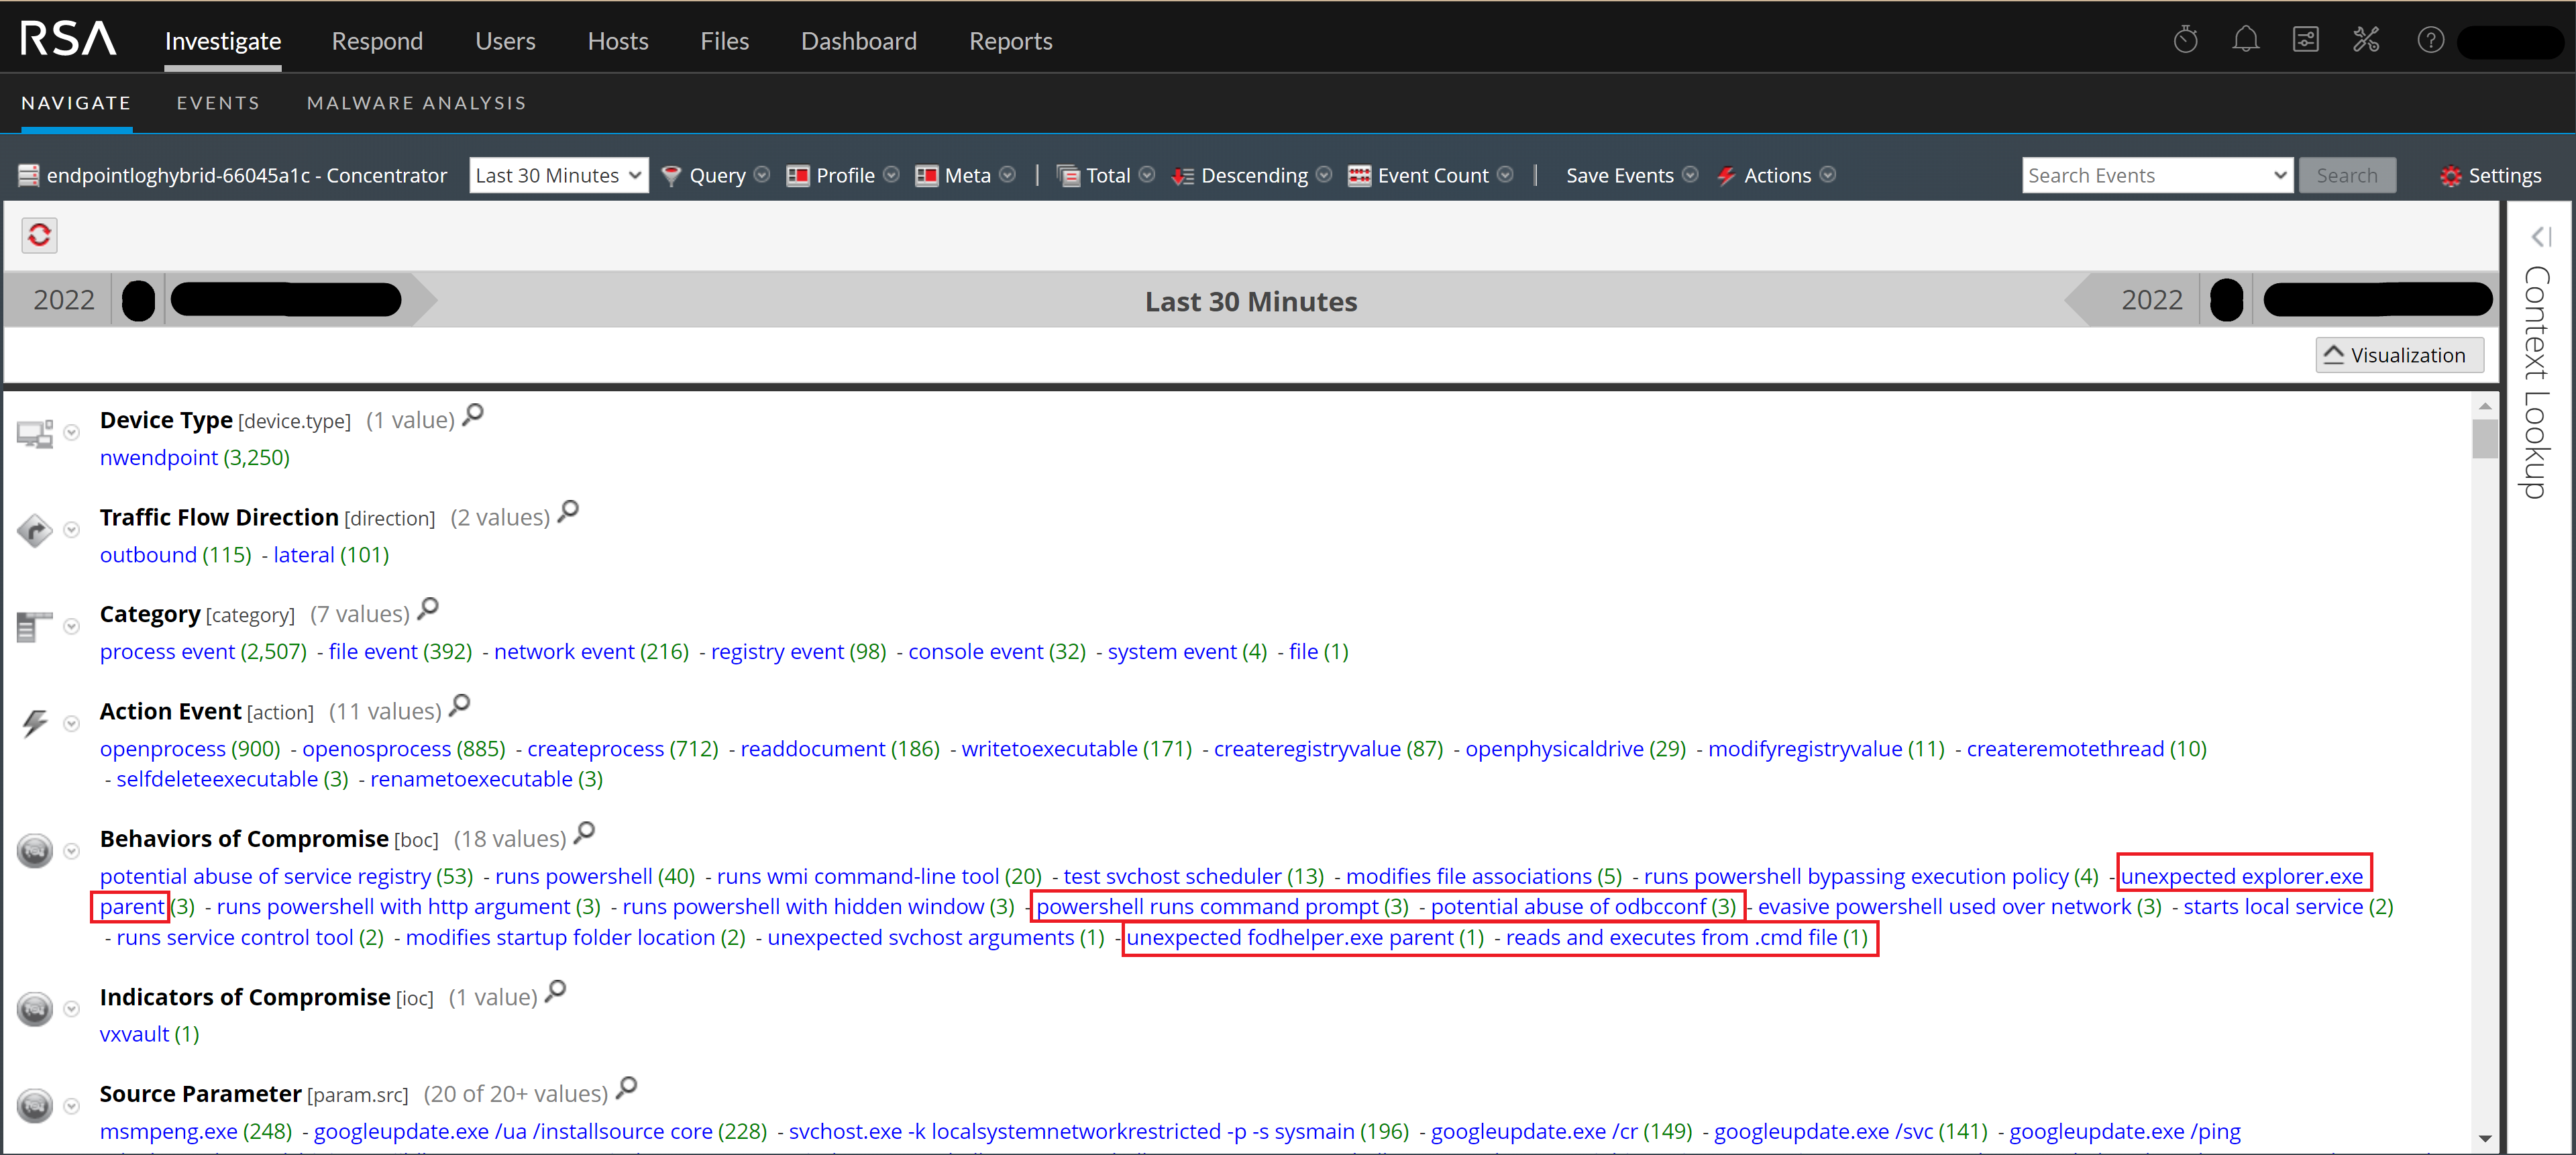This screenshot has width=2576, height=1155.
Task: Open the preferences sliders icon in header
Action: (x=2305, y=40)
